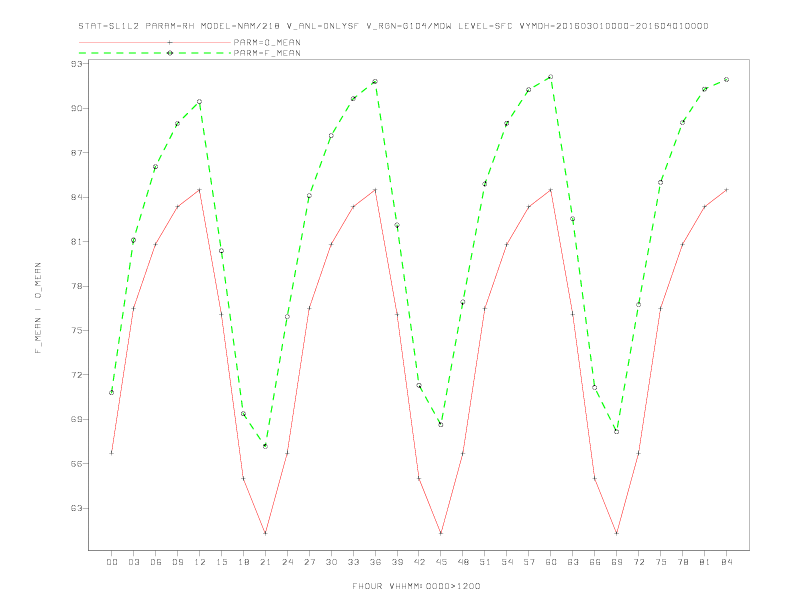
Task: Select green F_MEAN trough marker at hour 69
Action: pos(617,432)
